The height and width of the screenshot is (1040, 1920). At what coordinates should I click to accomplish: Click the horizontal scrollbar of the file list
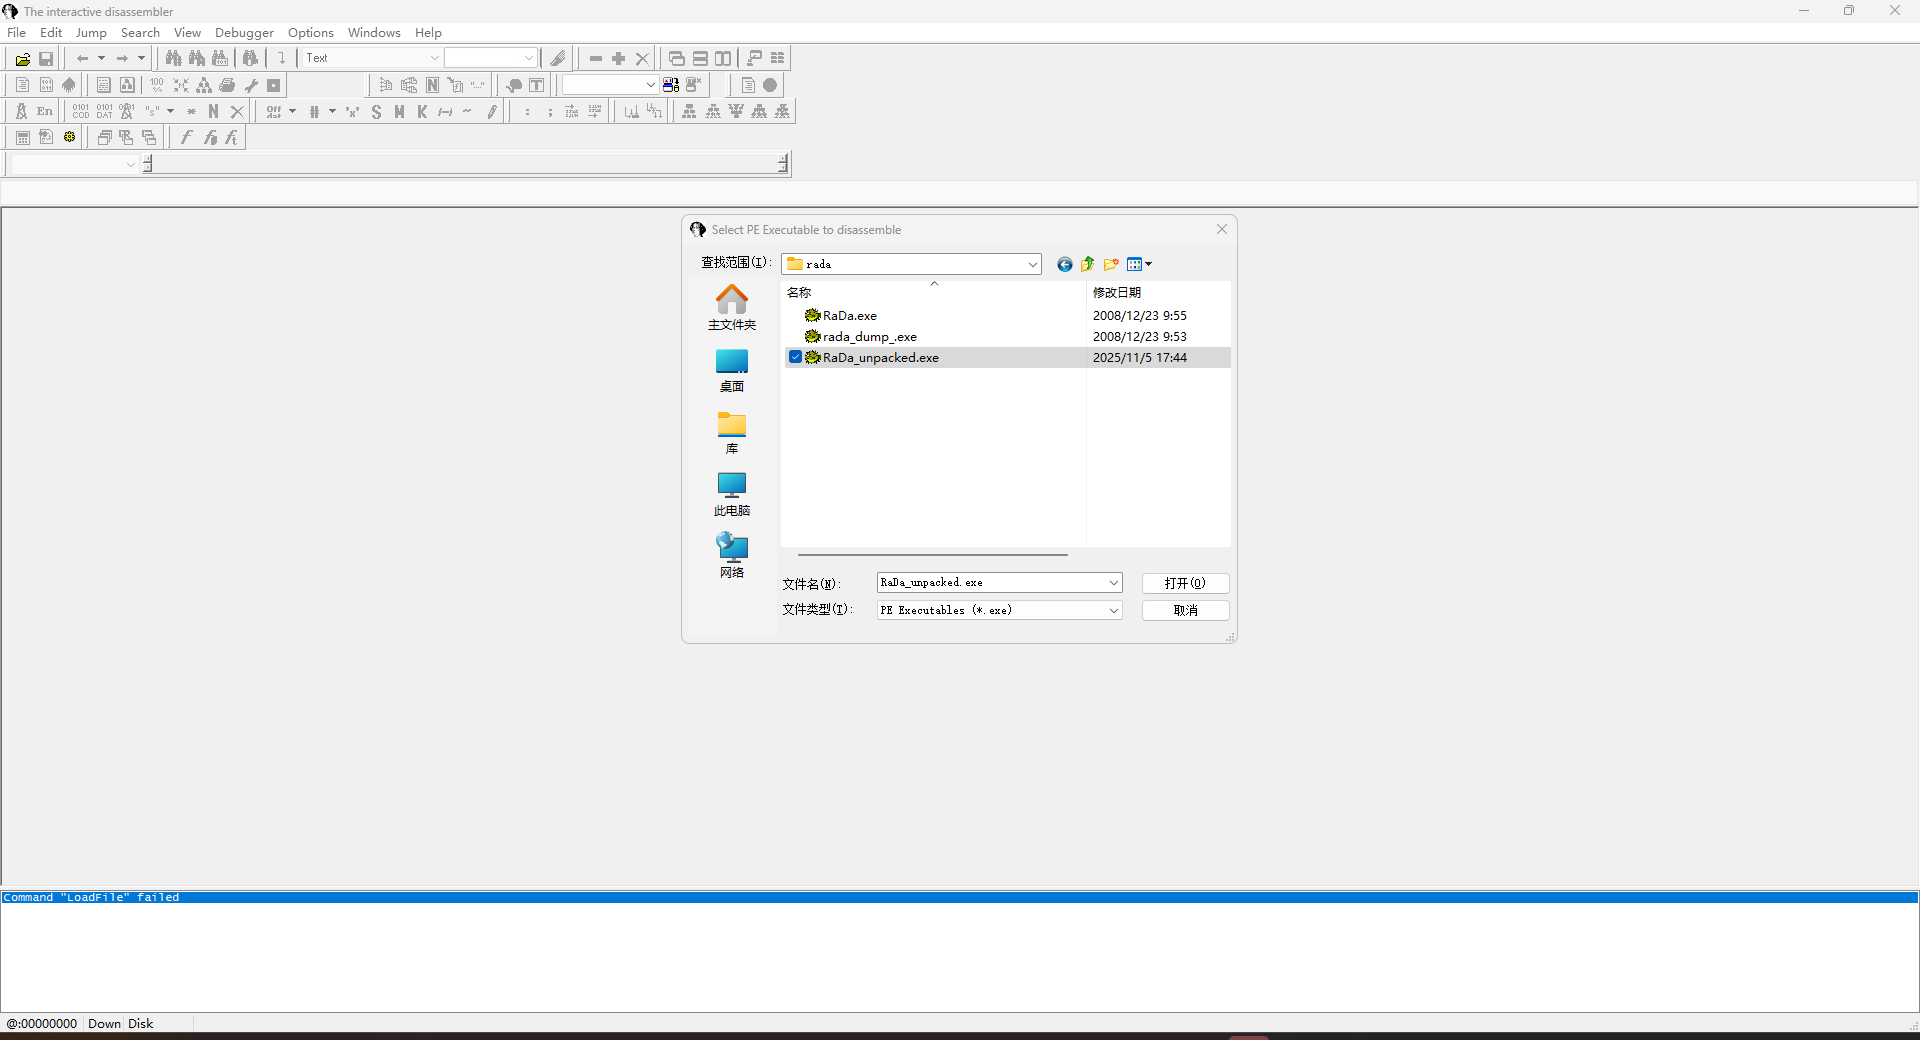click(932, 554)
